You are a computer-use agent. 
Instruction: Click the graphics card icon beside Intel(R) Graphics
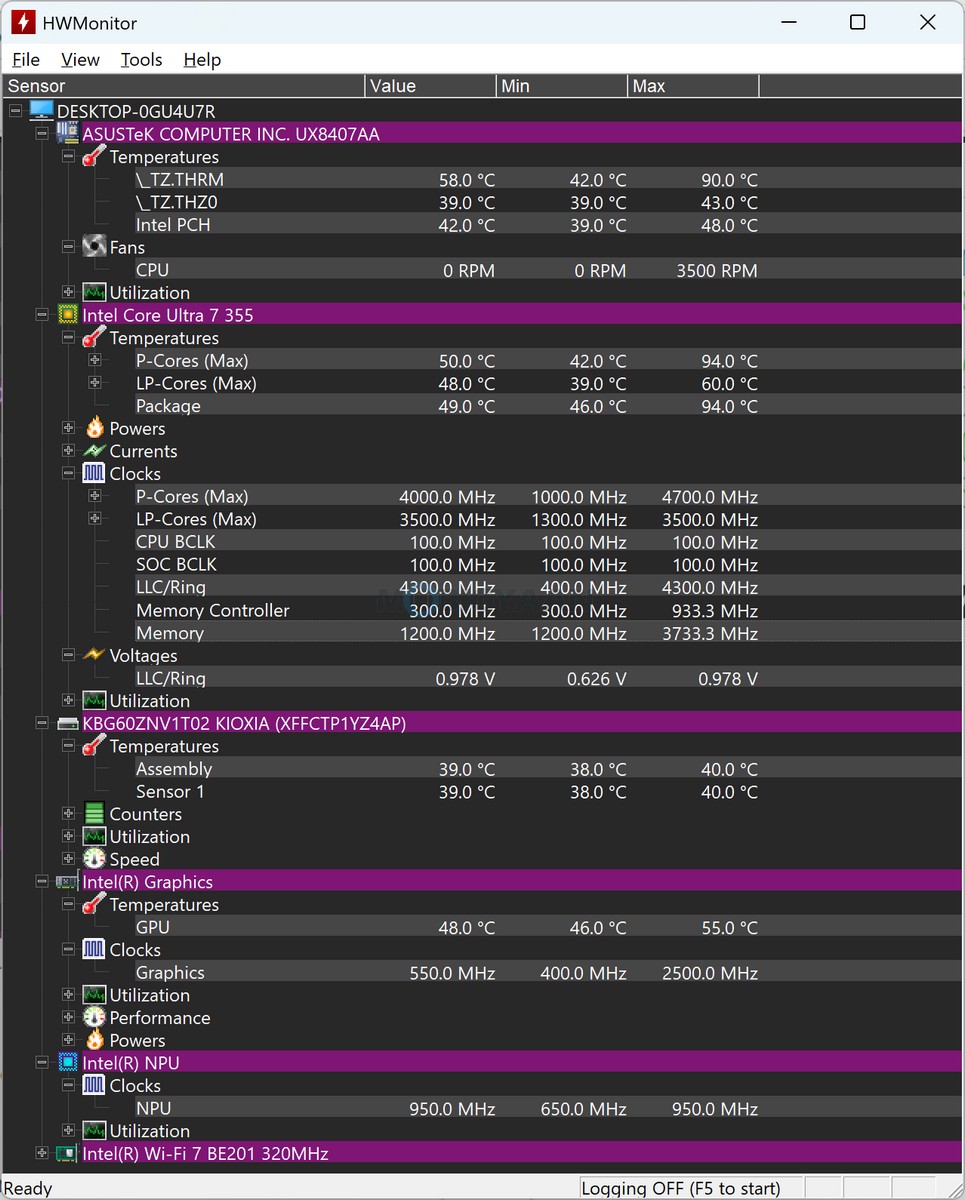pyautogui.click(x=67, y=881)
